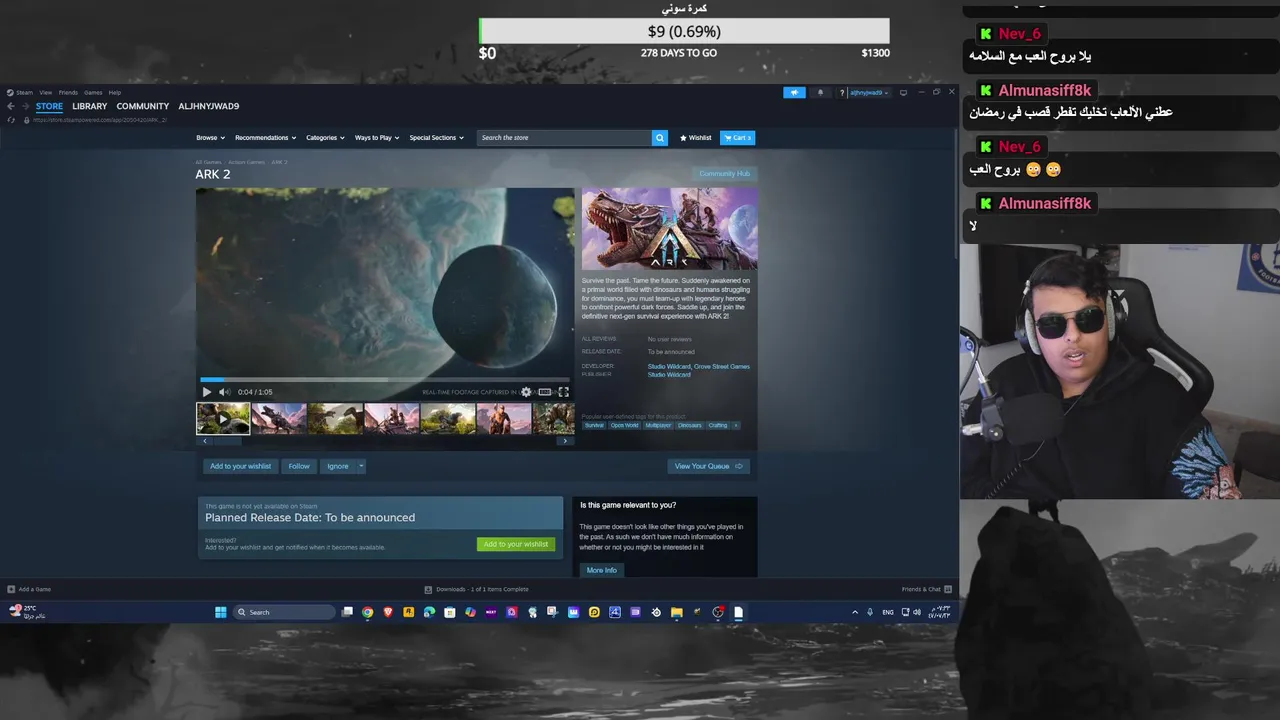Expand the Special Sections menu
The width and height of the screenshot is (1280, 720).
(437, 138)
